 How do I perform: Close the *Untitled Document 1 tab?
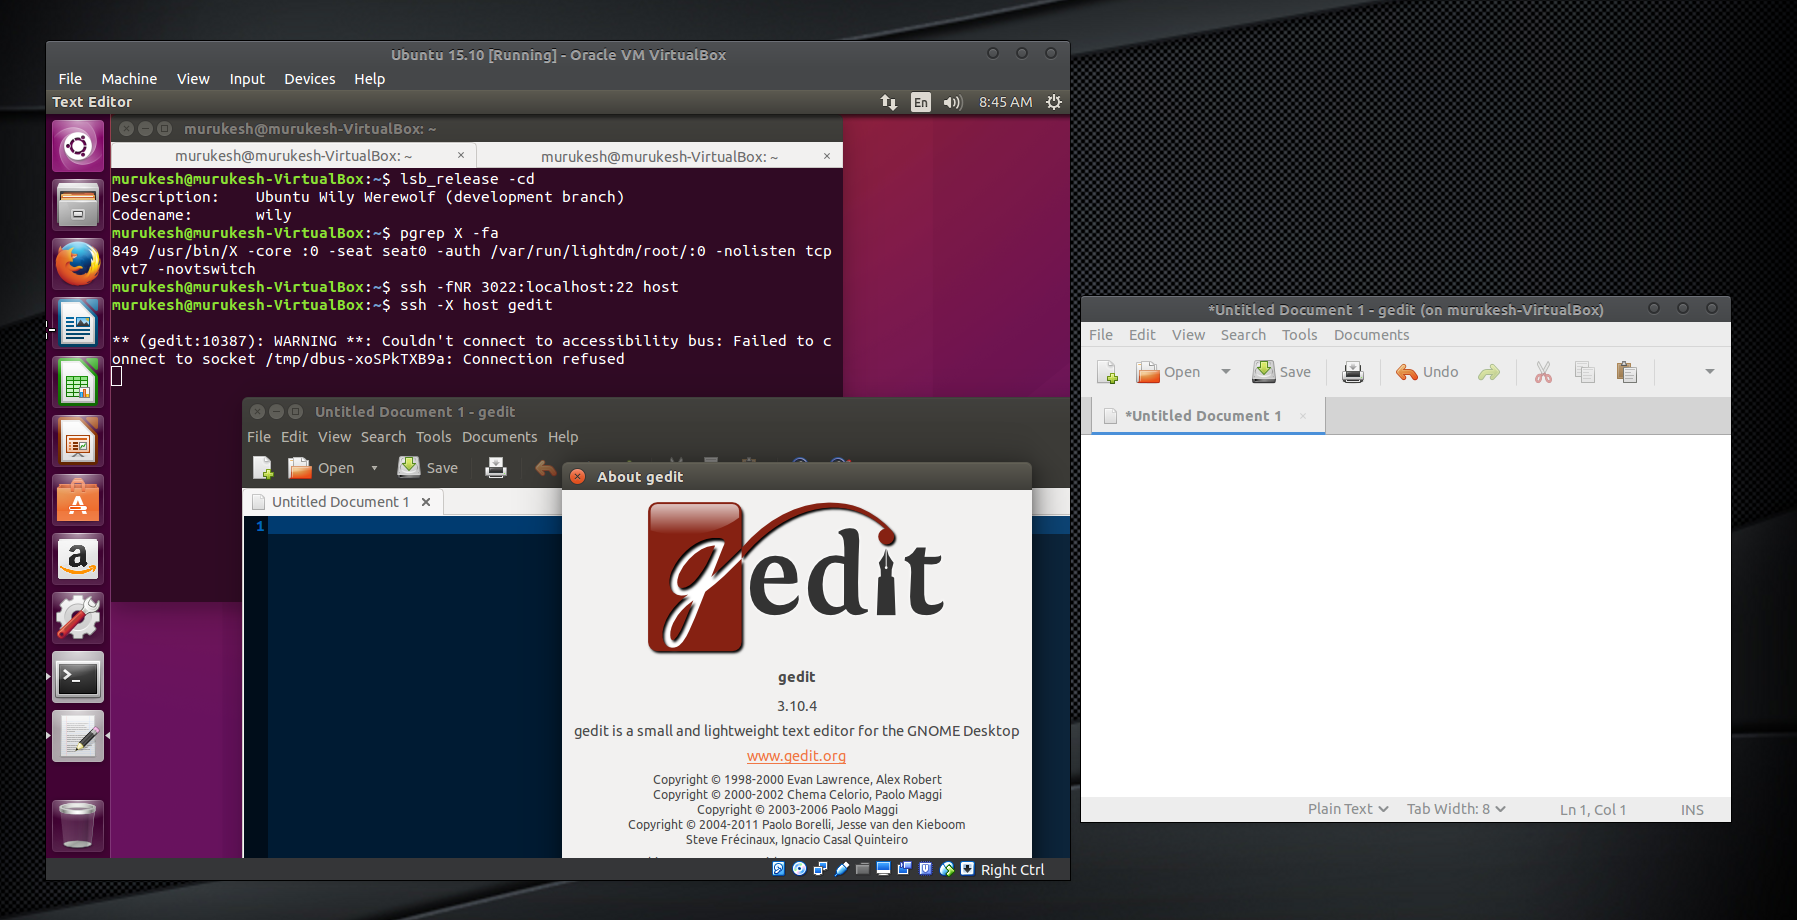pyautogui.click(x=1303, y=416)
